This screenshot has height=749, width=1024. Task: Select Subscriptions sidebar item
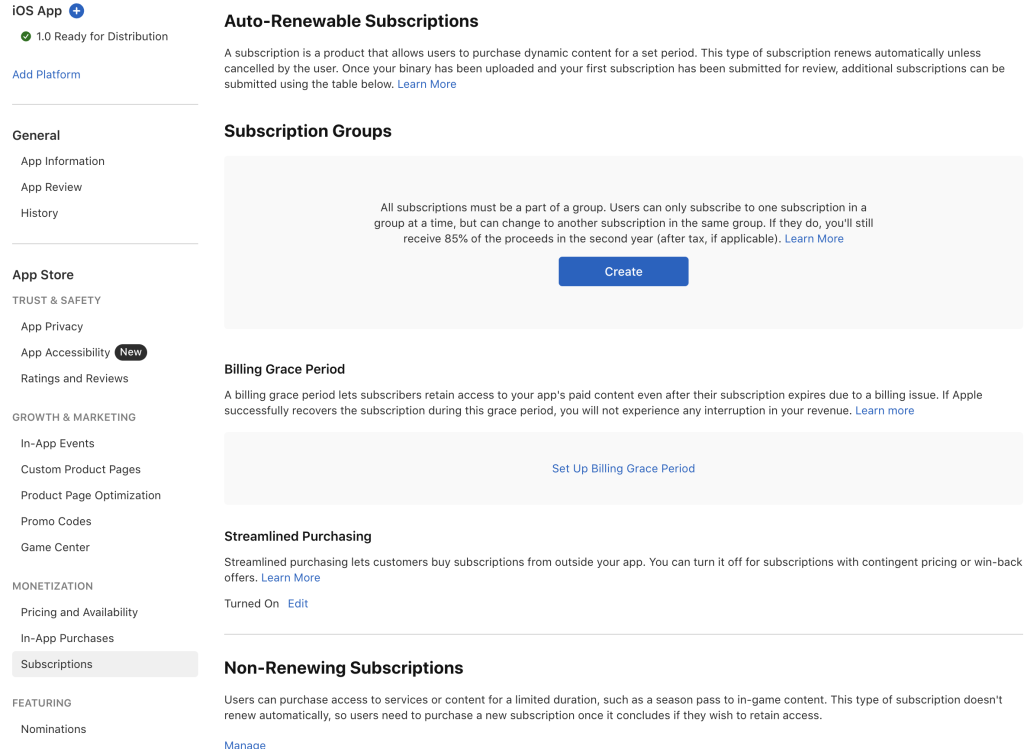[x=105, y=664]
